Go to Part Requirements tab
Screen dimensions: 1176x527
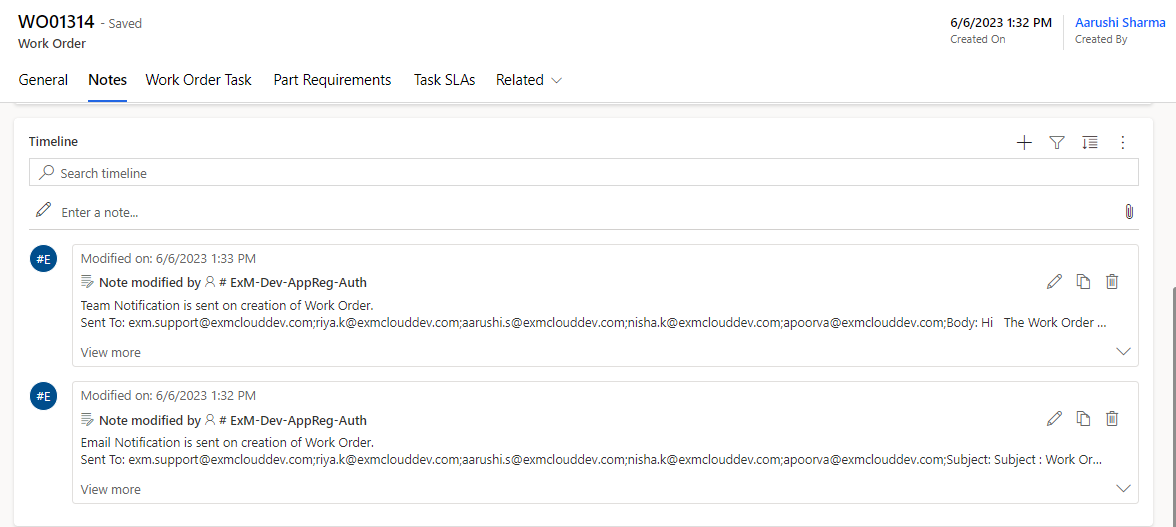pyautogui.click(x=332, y=80)
